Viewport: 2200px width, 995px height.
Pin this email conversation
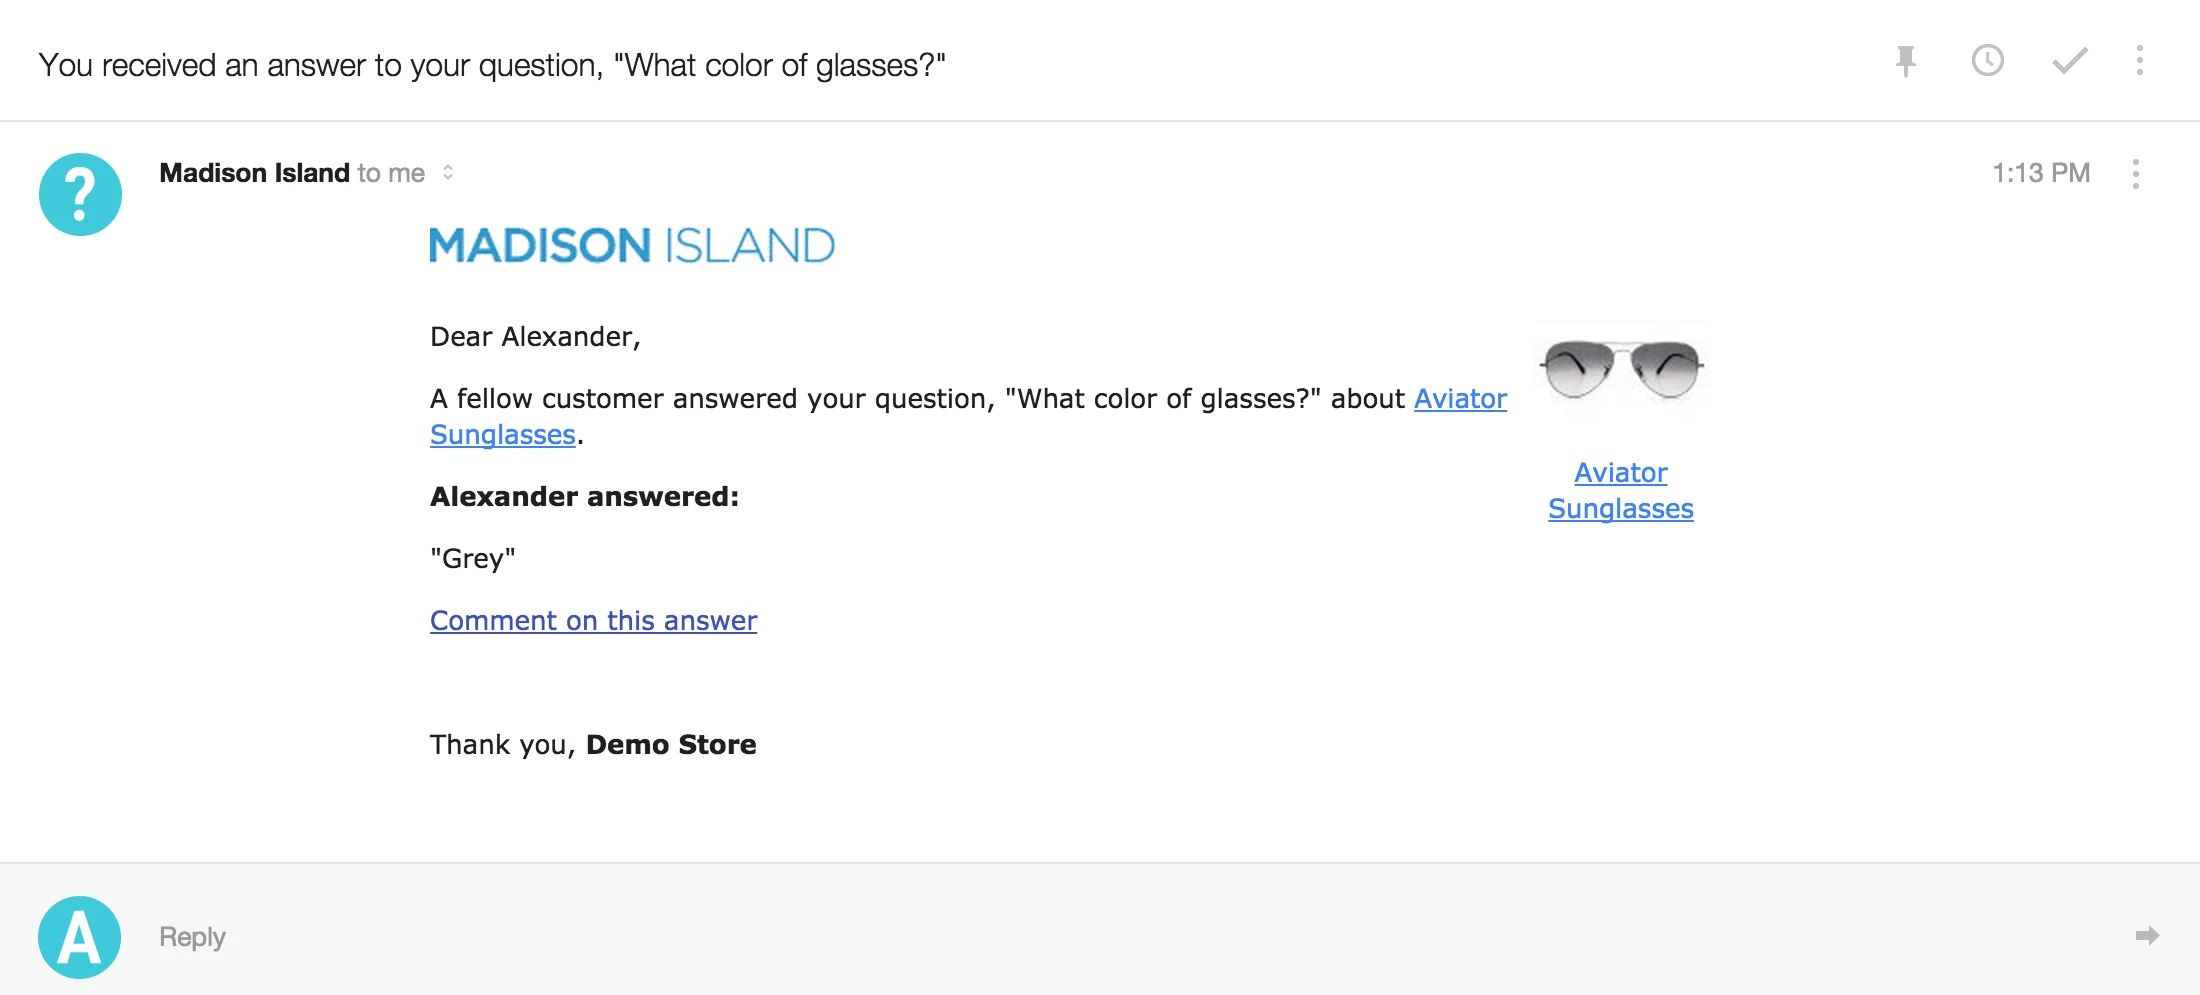(1906, 61)
